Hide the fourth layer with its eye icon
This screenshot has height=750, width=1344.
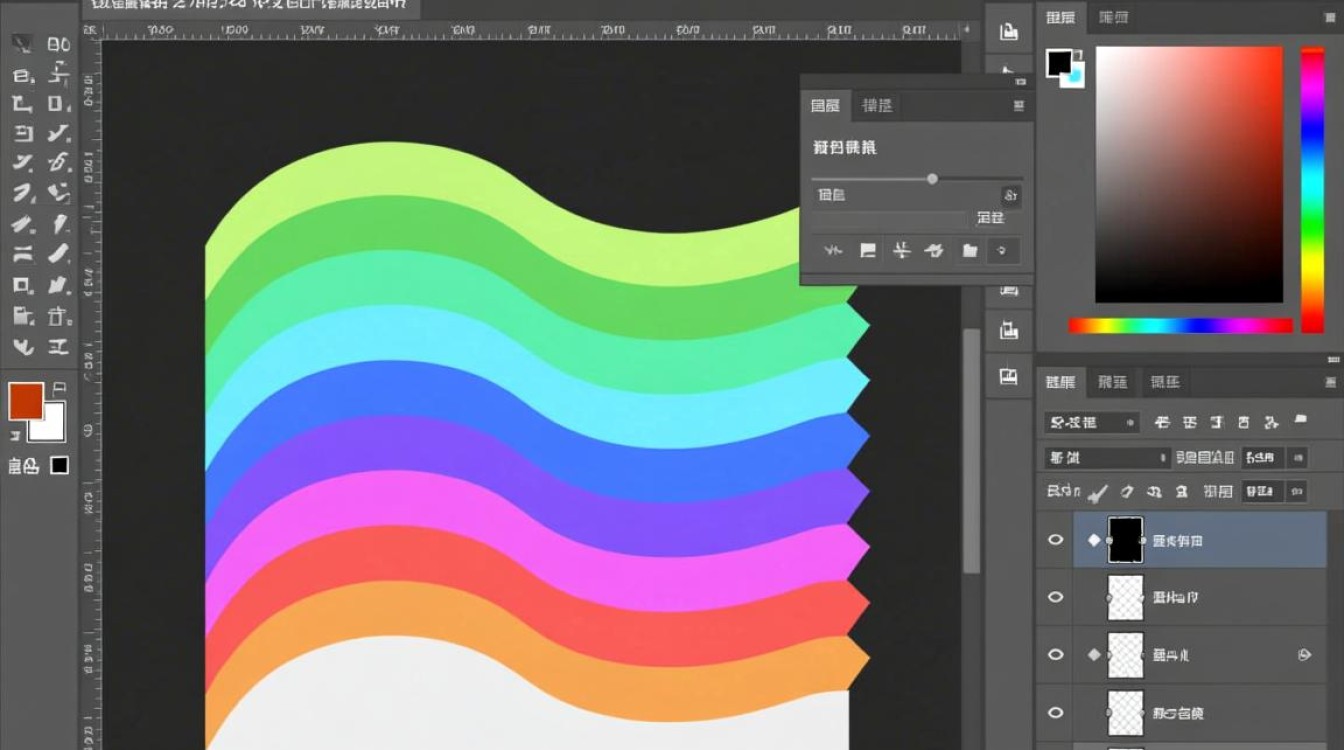1055,713
